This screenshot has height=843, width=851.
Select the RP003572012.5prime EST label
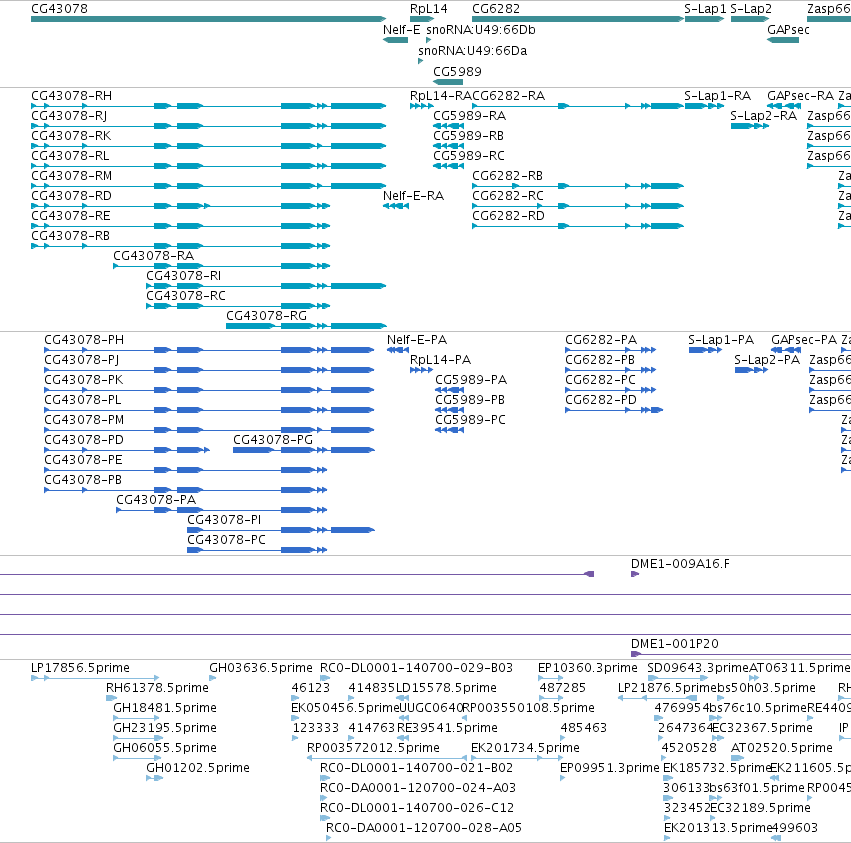(373, 748)
